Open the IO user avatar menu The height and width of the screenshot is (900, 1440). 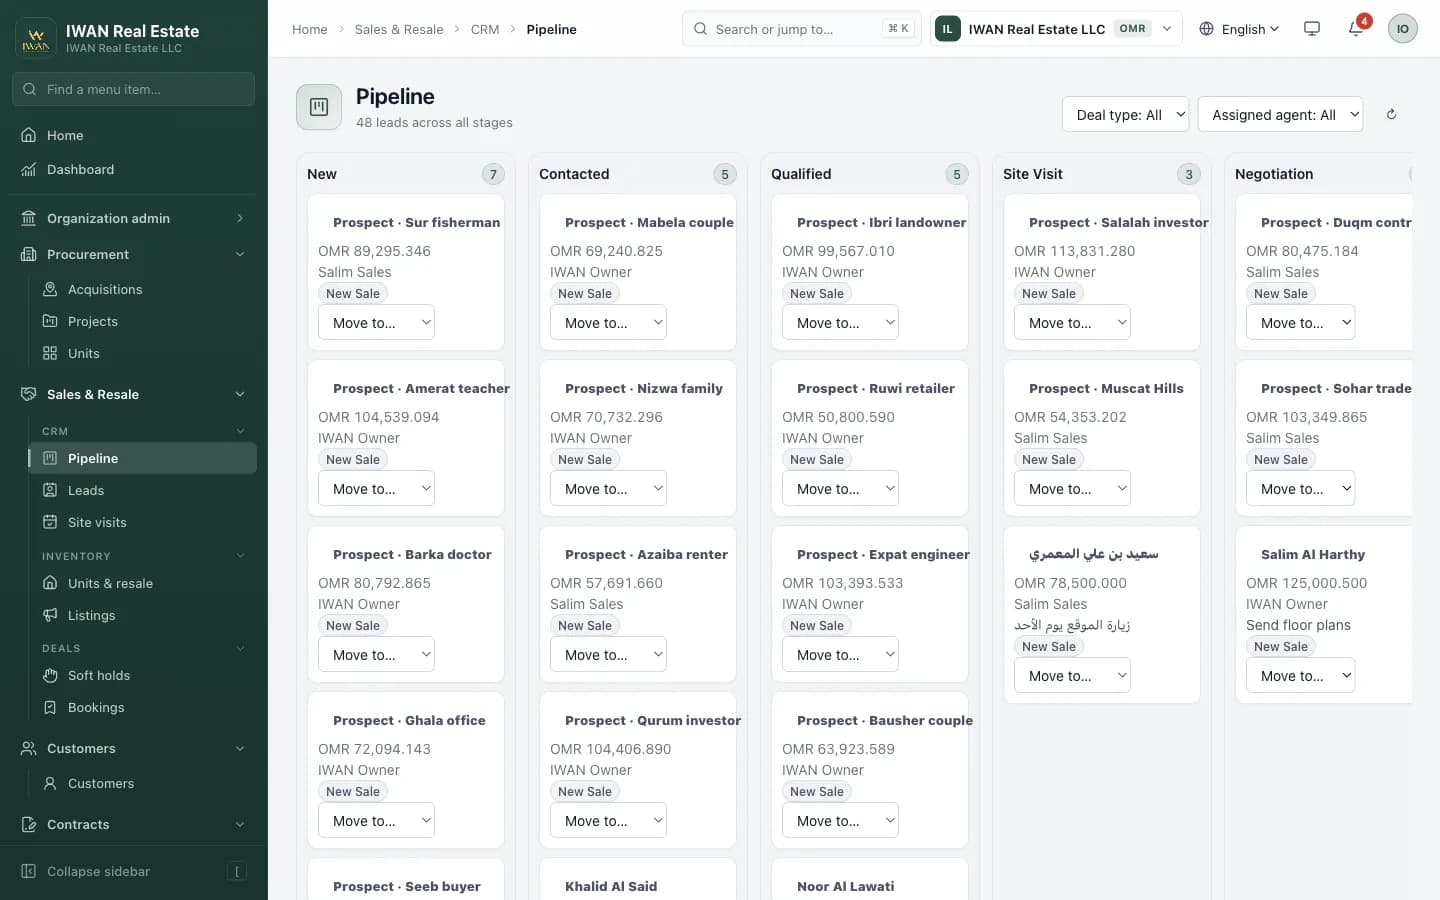coord(1402,29)
